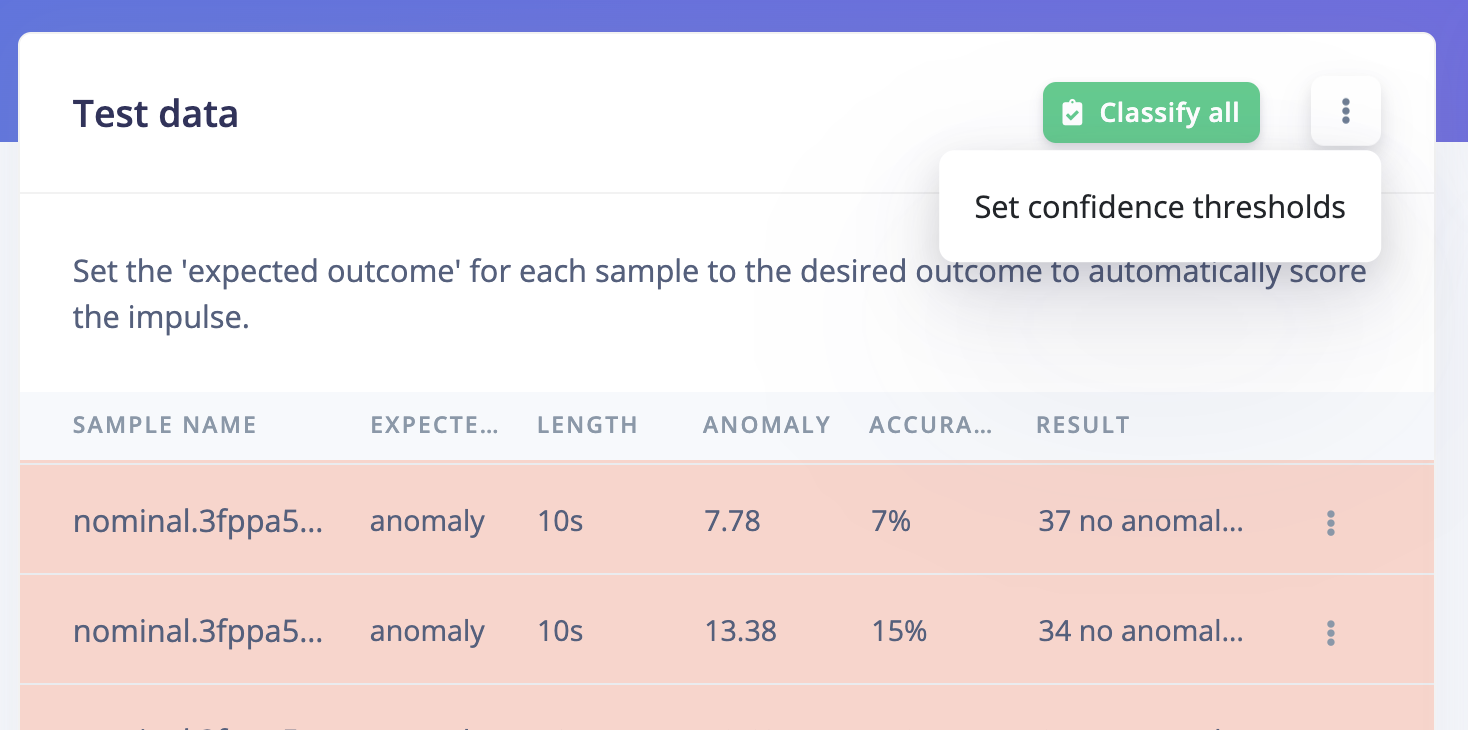Click the '34 no anomal...' result text
This screenshot has height=730, width=1468.
pyautogui.click(x=1140, y=631)
